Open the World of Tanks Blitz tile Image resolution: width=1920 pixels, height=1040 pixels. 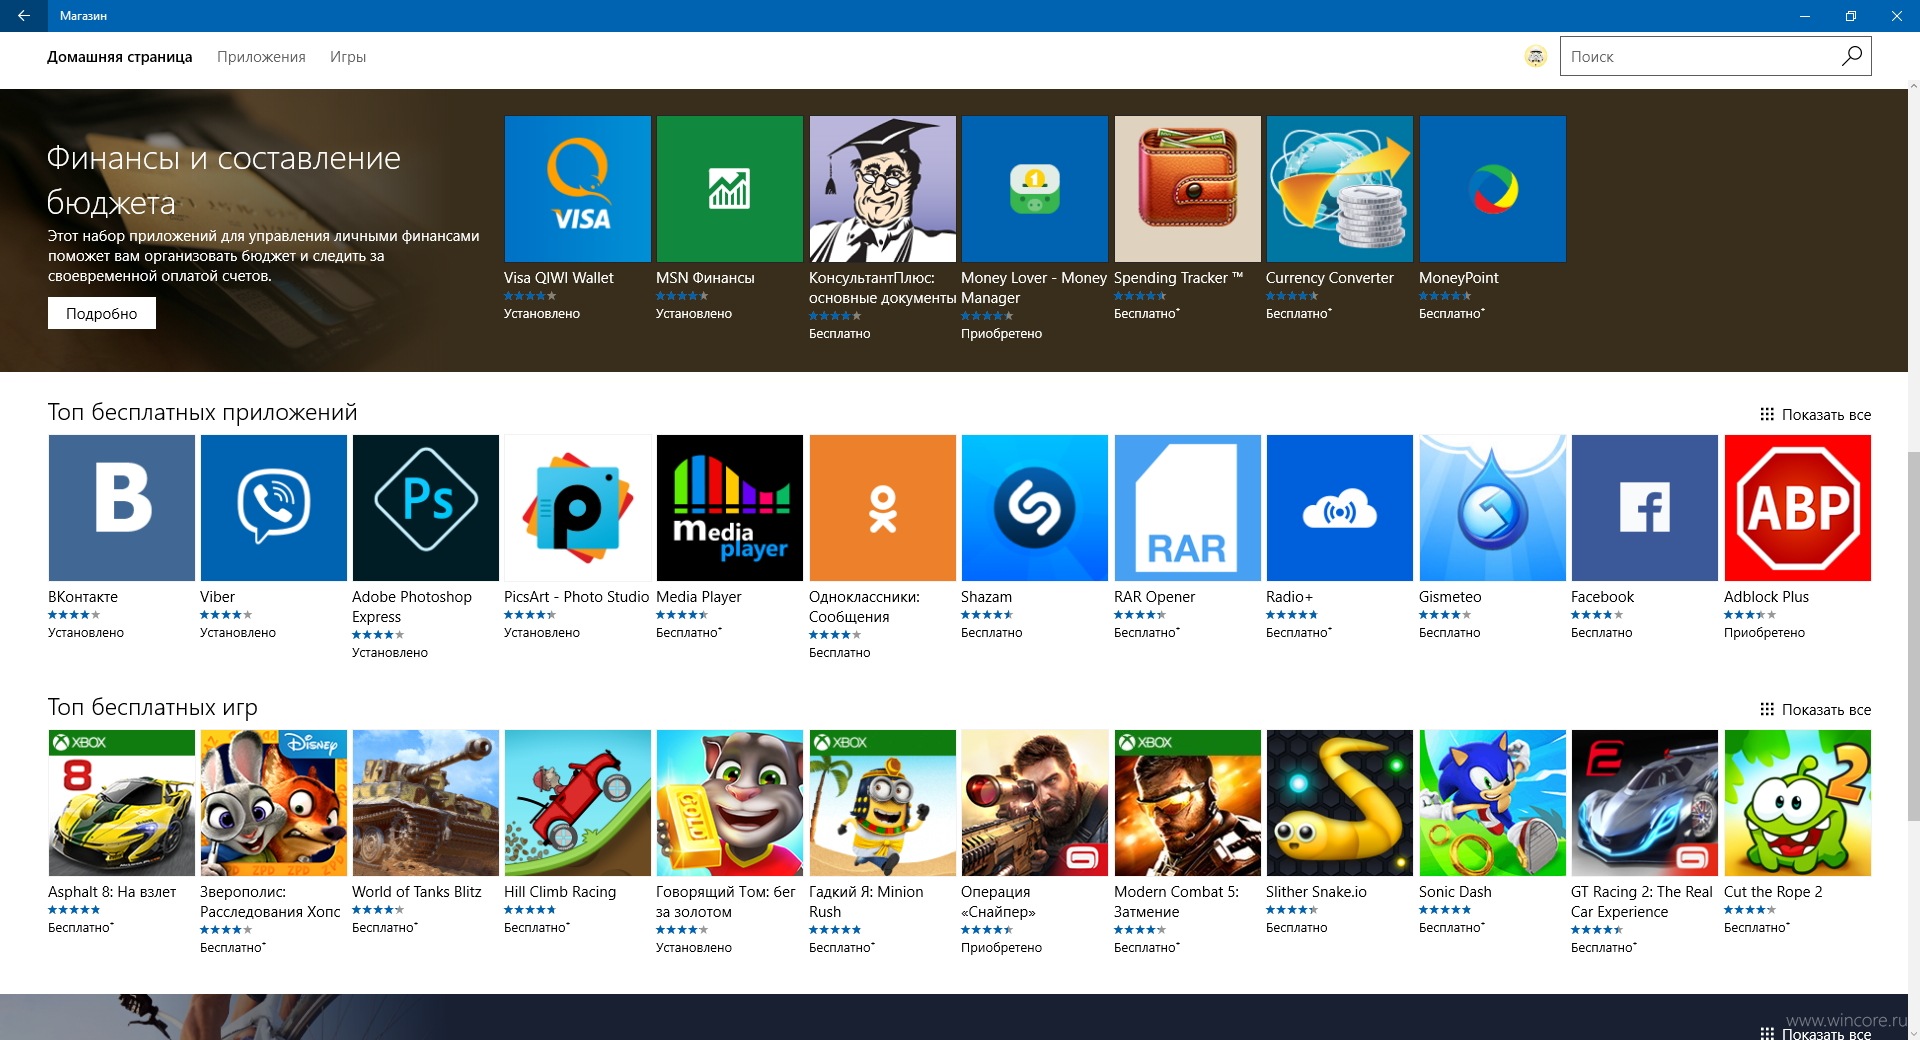(425, 803)
